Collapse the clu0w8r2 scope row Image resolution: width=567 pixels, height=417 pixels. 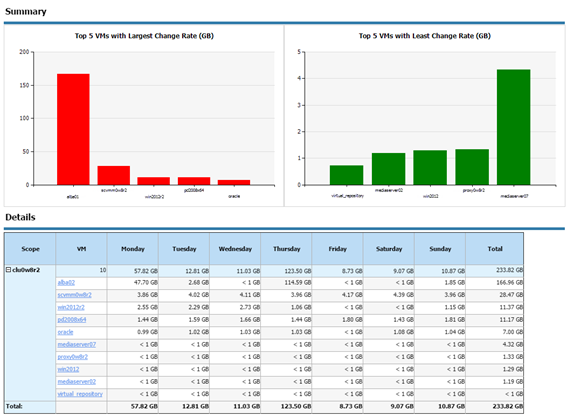pyautogui.click(x=9, y=270)
